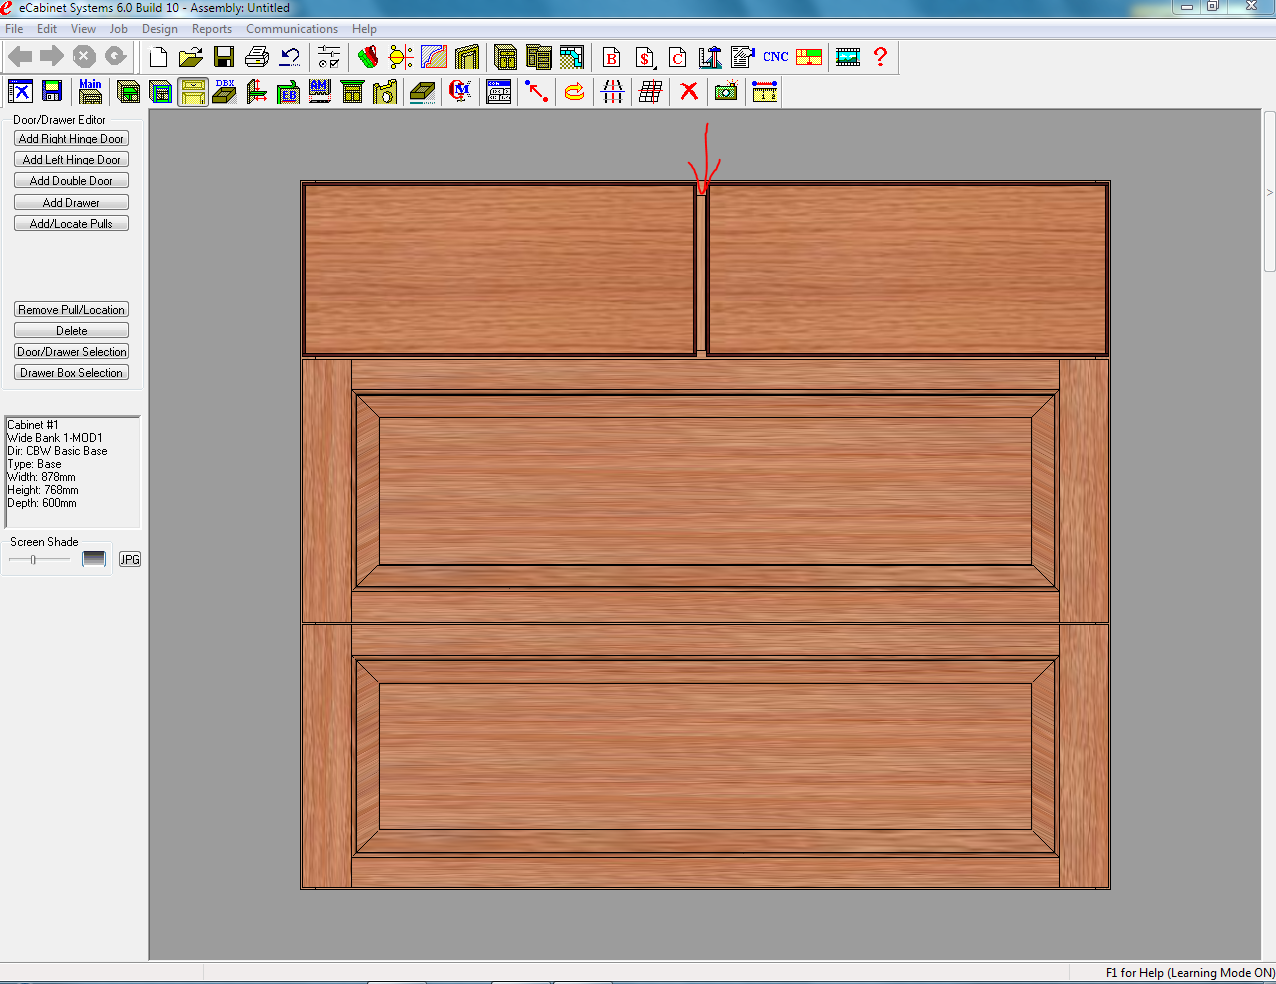Open the Reports menu
The image size is (1276, 984).
click(x=212, y=29)
